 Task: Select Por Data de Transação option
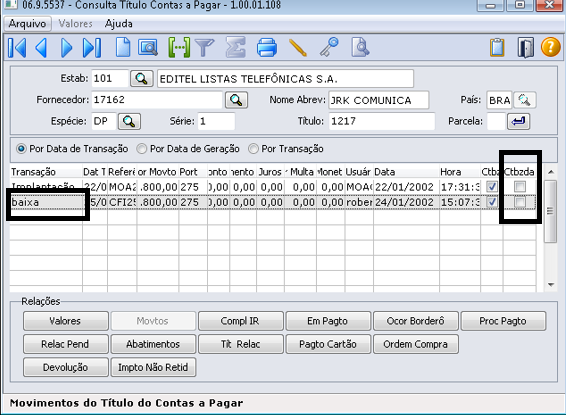72,149
